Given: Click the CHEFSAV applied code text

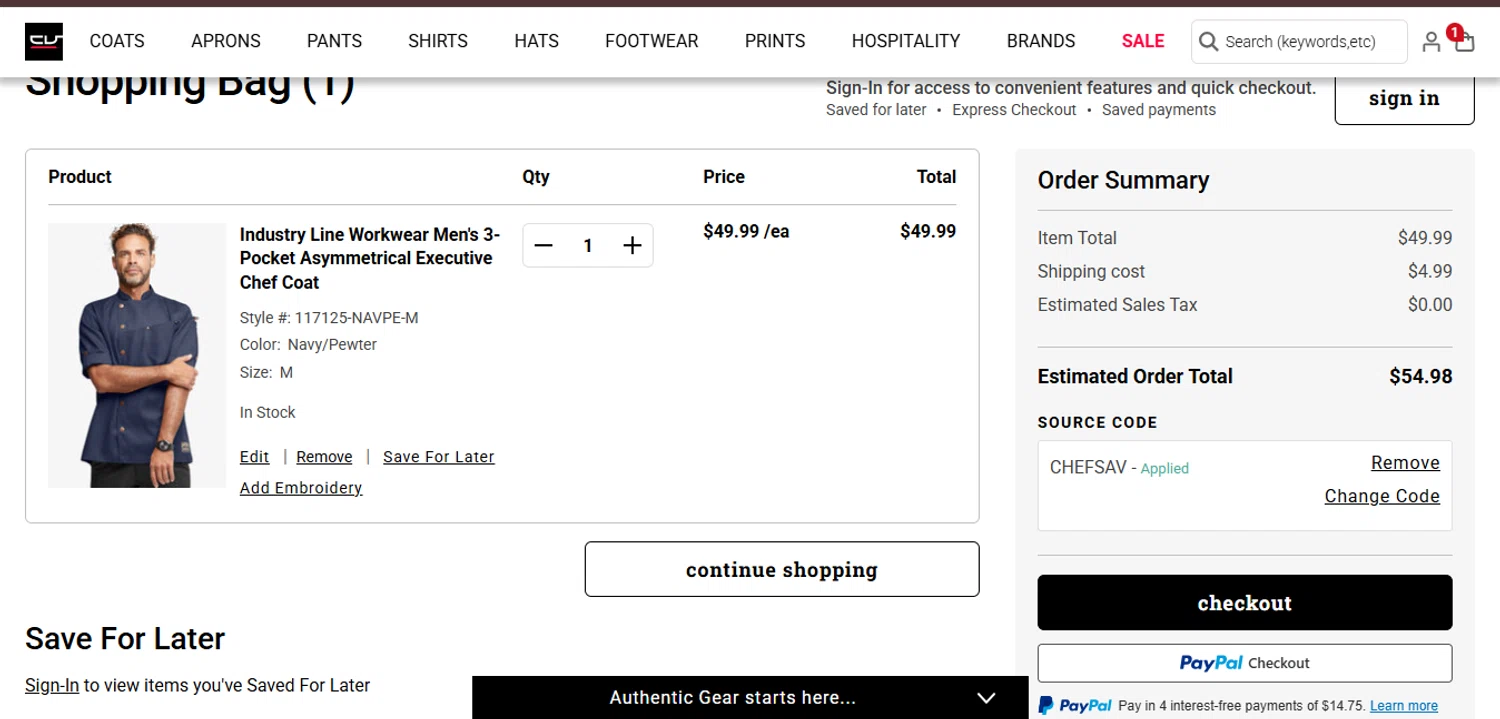Looking at the screenshot, I should [1119, 467].
